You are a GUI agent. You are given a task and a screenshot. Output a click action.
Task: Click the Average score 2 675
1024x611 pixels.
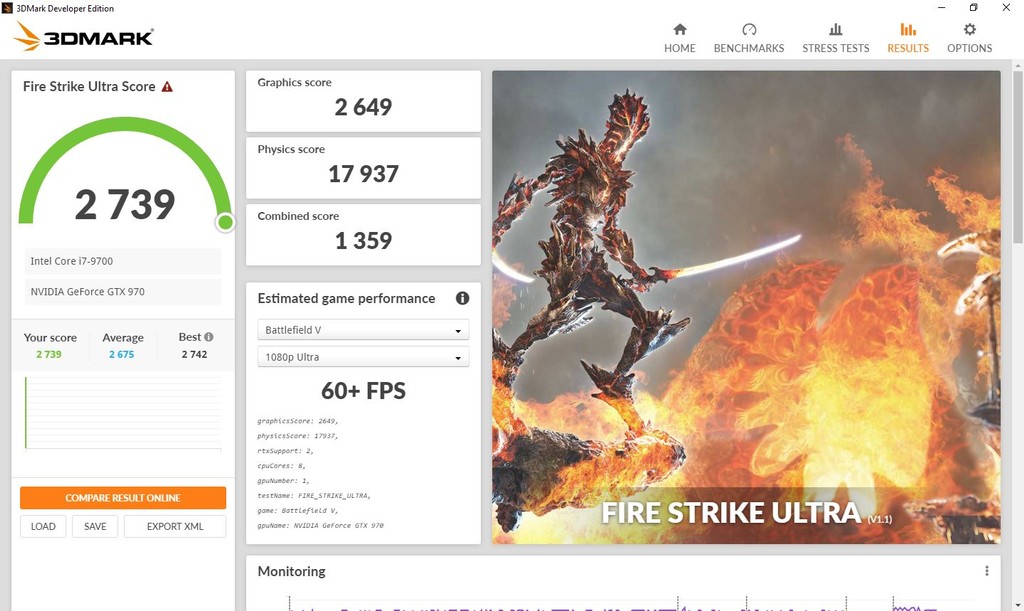pos(121,354)
